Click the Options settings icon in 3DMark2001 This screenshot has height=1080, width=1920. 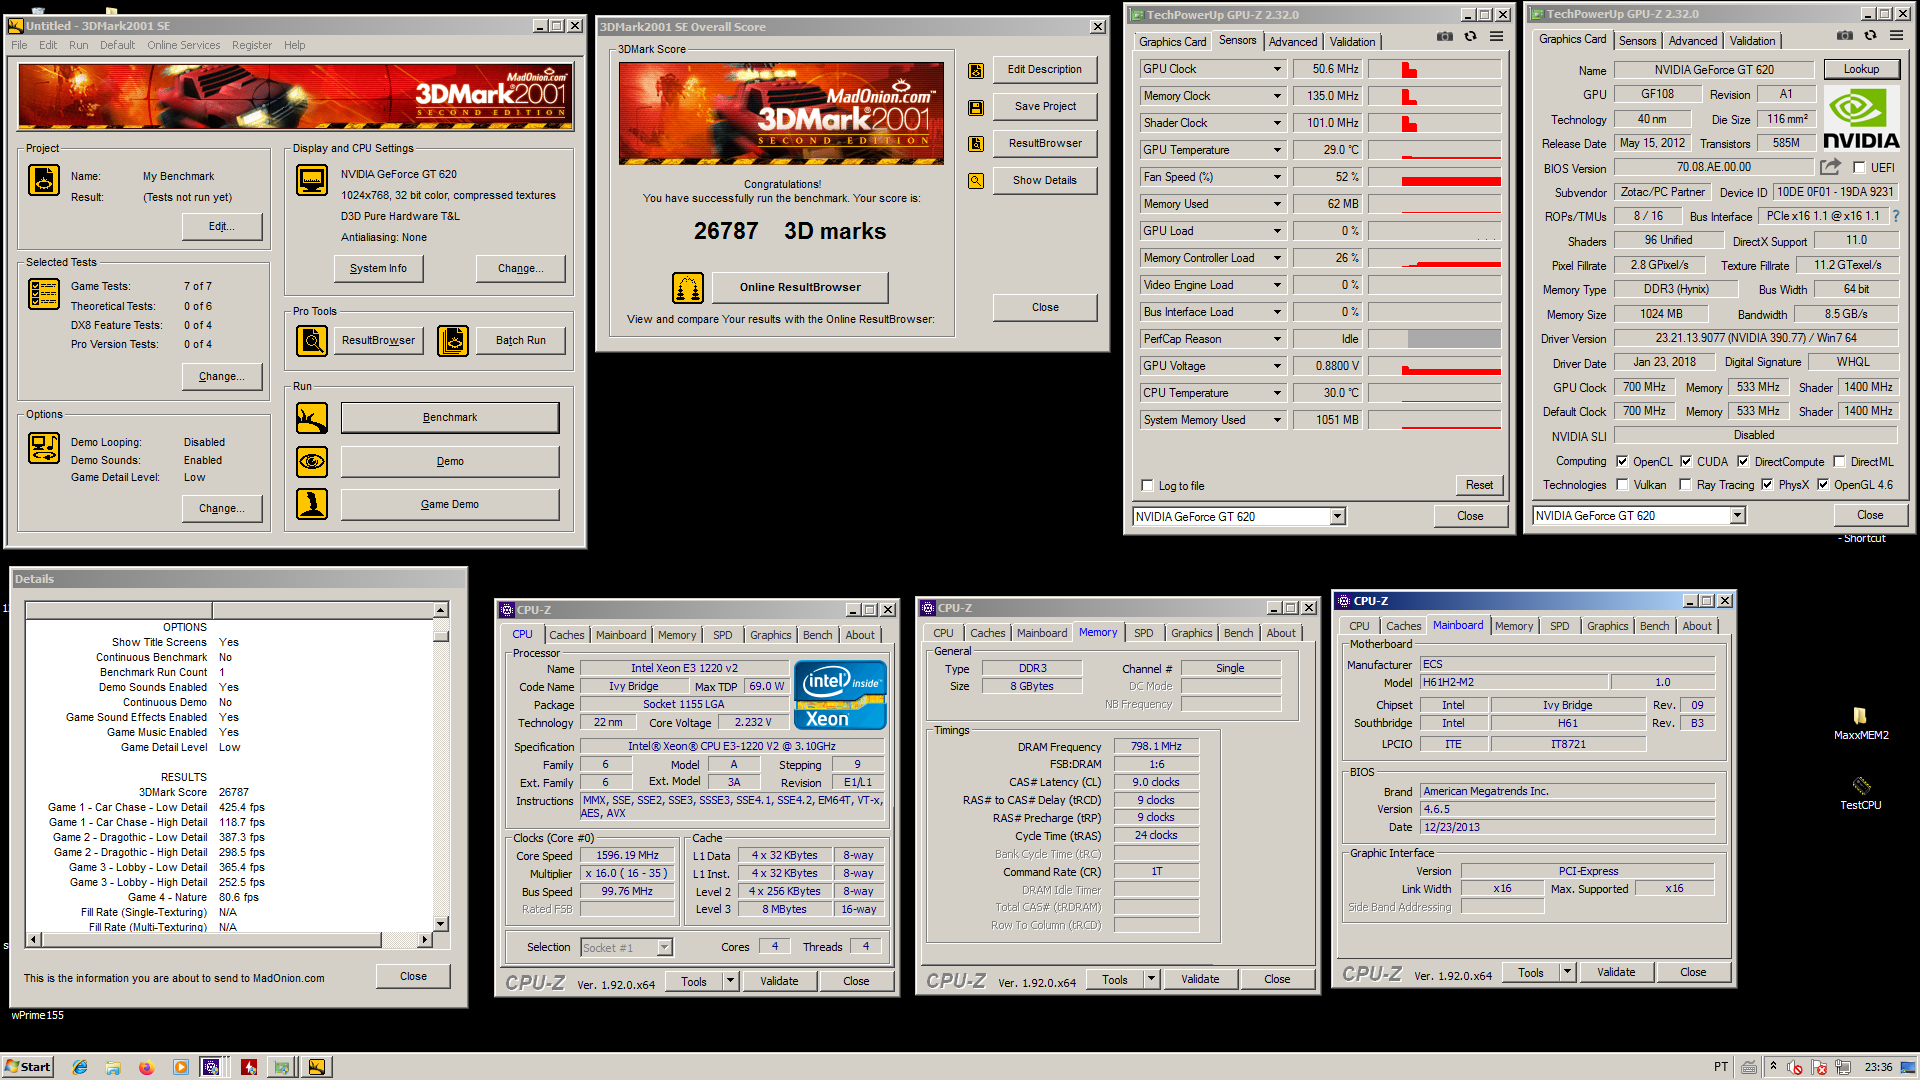(44, 448)
